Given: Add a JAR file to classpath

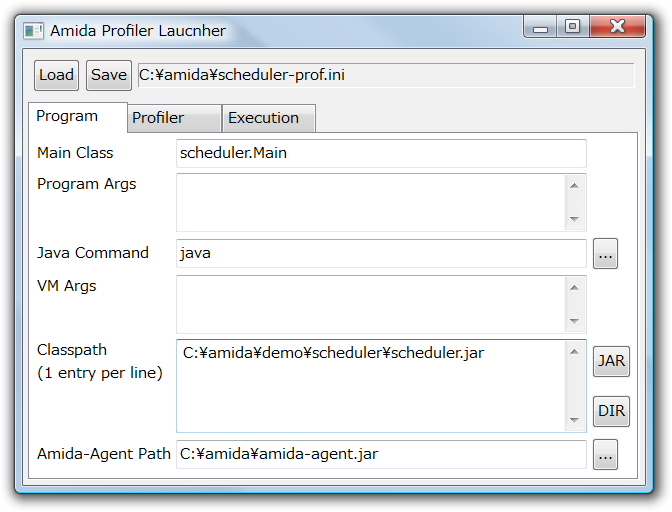Looking at the screenshot, I should pos(611,362).
